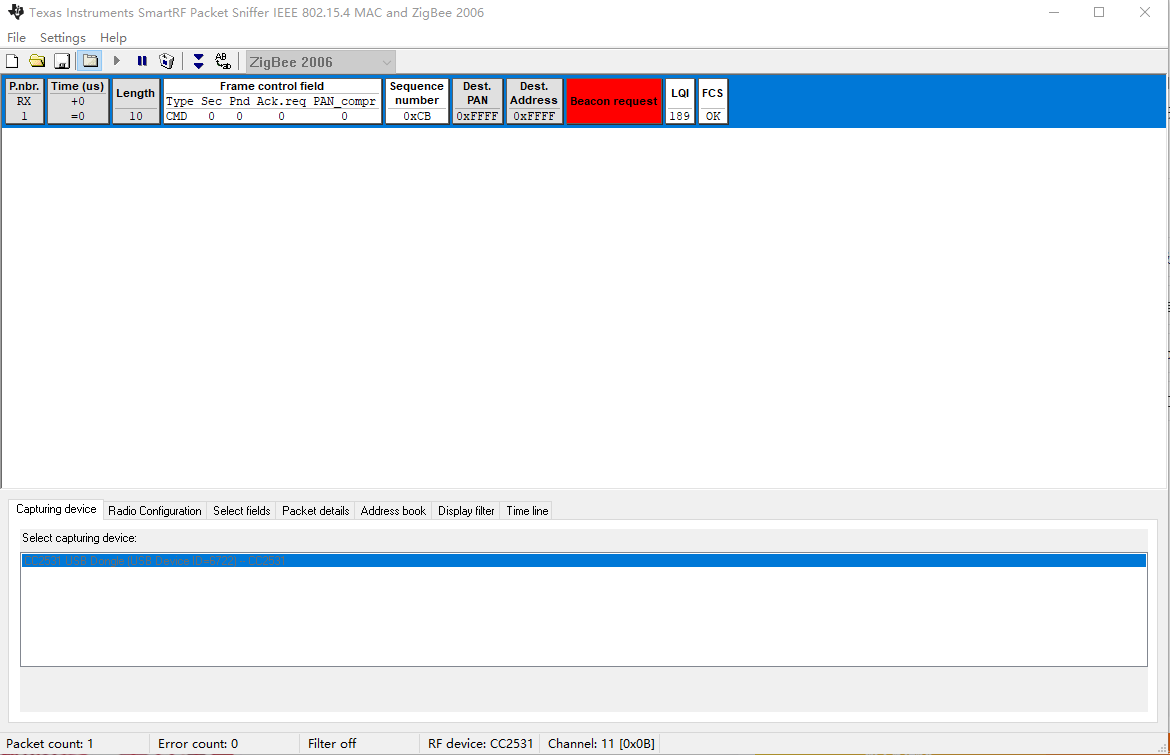Open a saved capture file

[37, 61]
